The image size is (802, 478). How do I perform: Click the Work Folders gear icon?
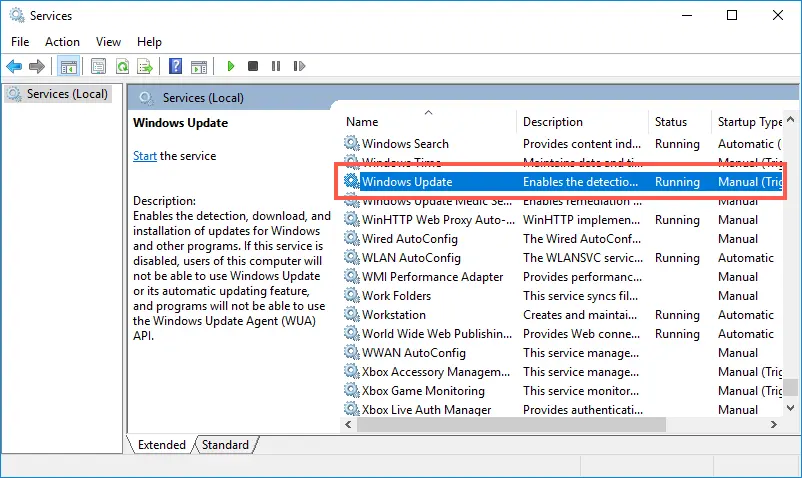(351, 295)
